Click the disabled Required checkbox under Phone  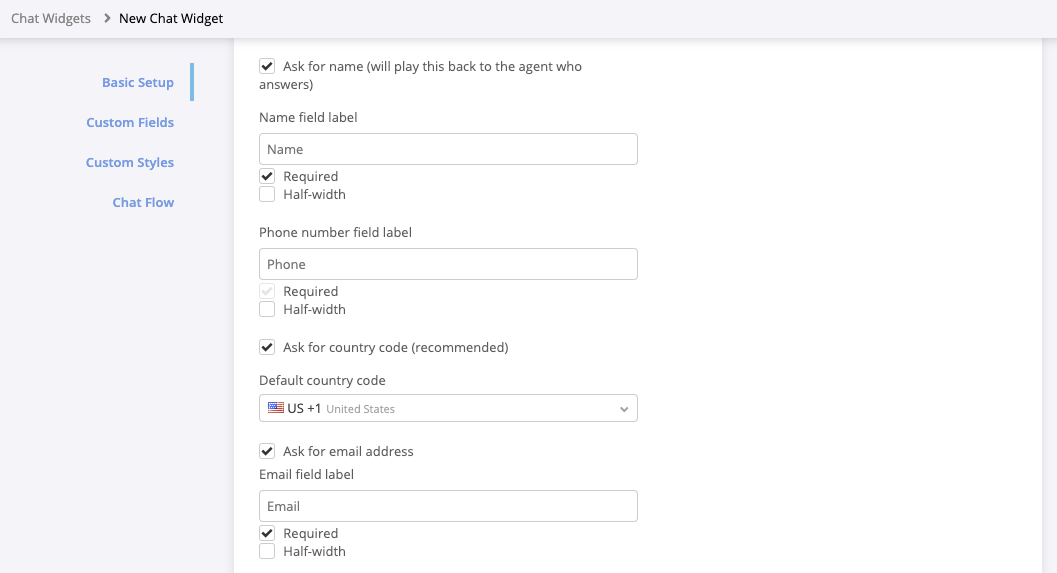coord(267,291)
